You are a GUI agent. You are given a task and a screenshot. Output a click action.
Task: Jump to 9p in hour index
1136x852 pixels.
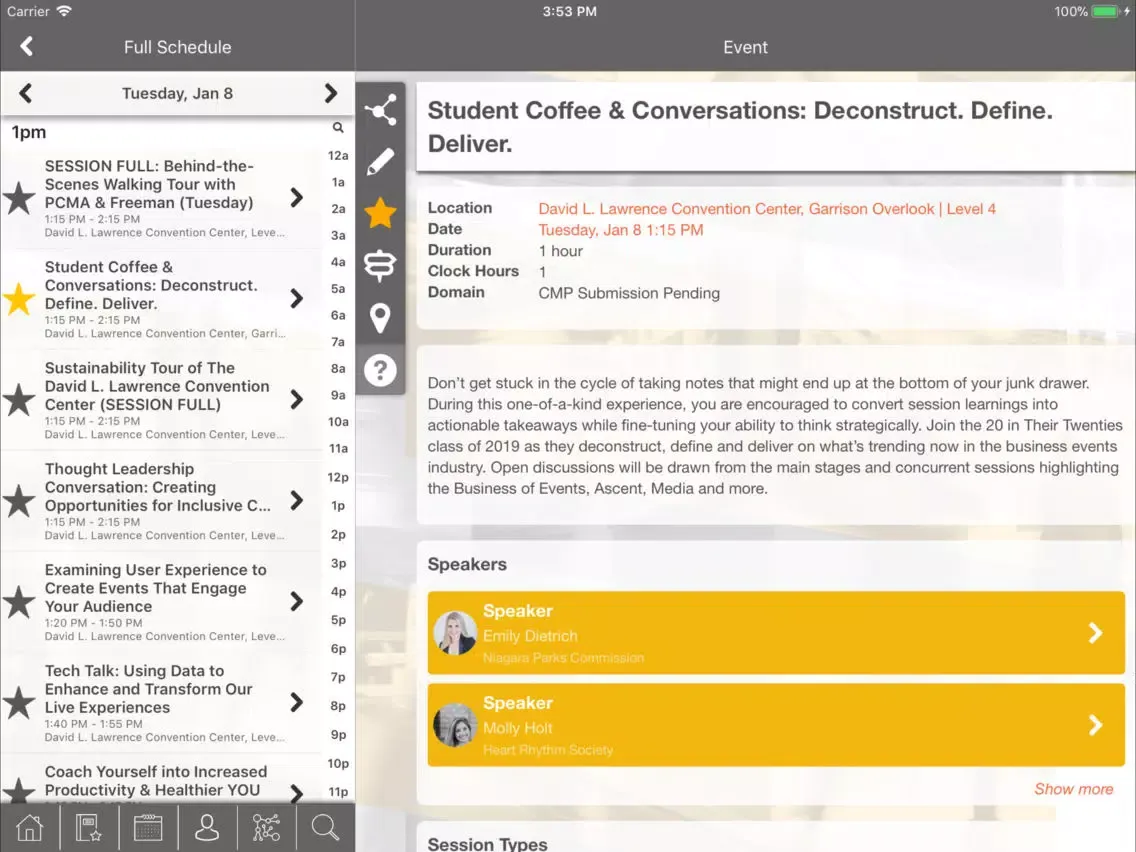point(338,735)
